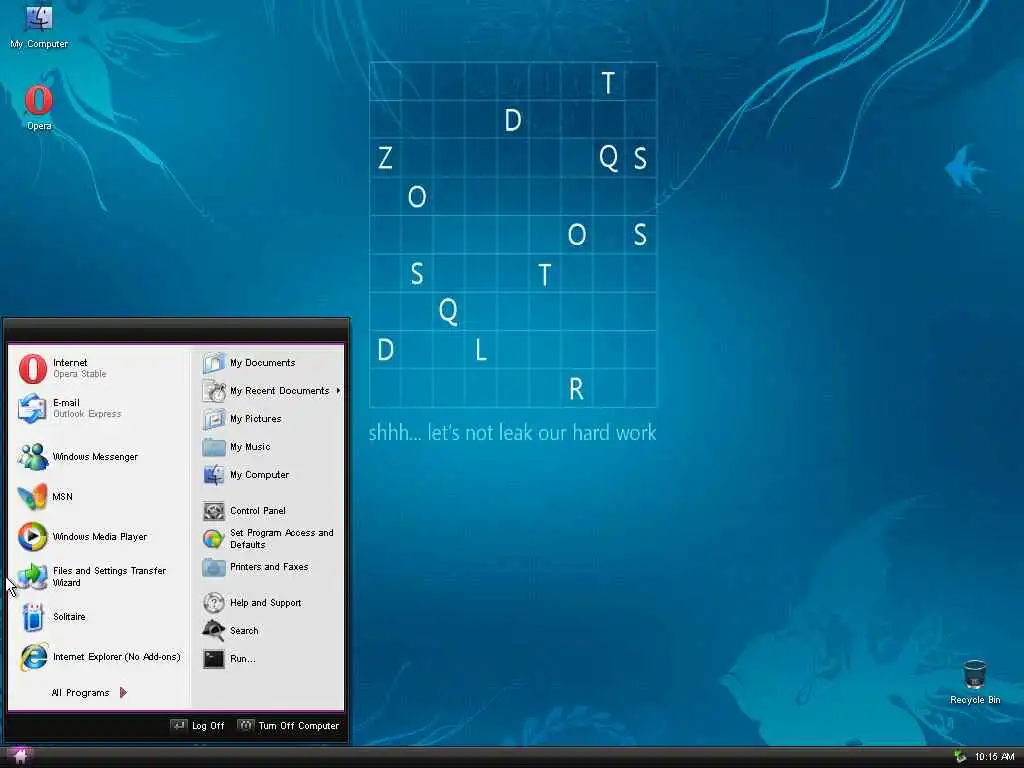The height and width of the screenshot is (768, 1024).
Task: Click the My Pictures folder icon
Action: 214,419
